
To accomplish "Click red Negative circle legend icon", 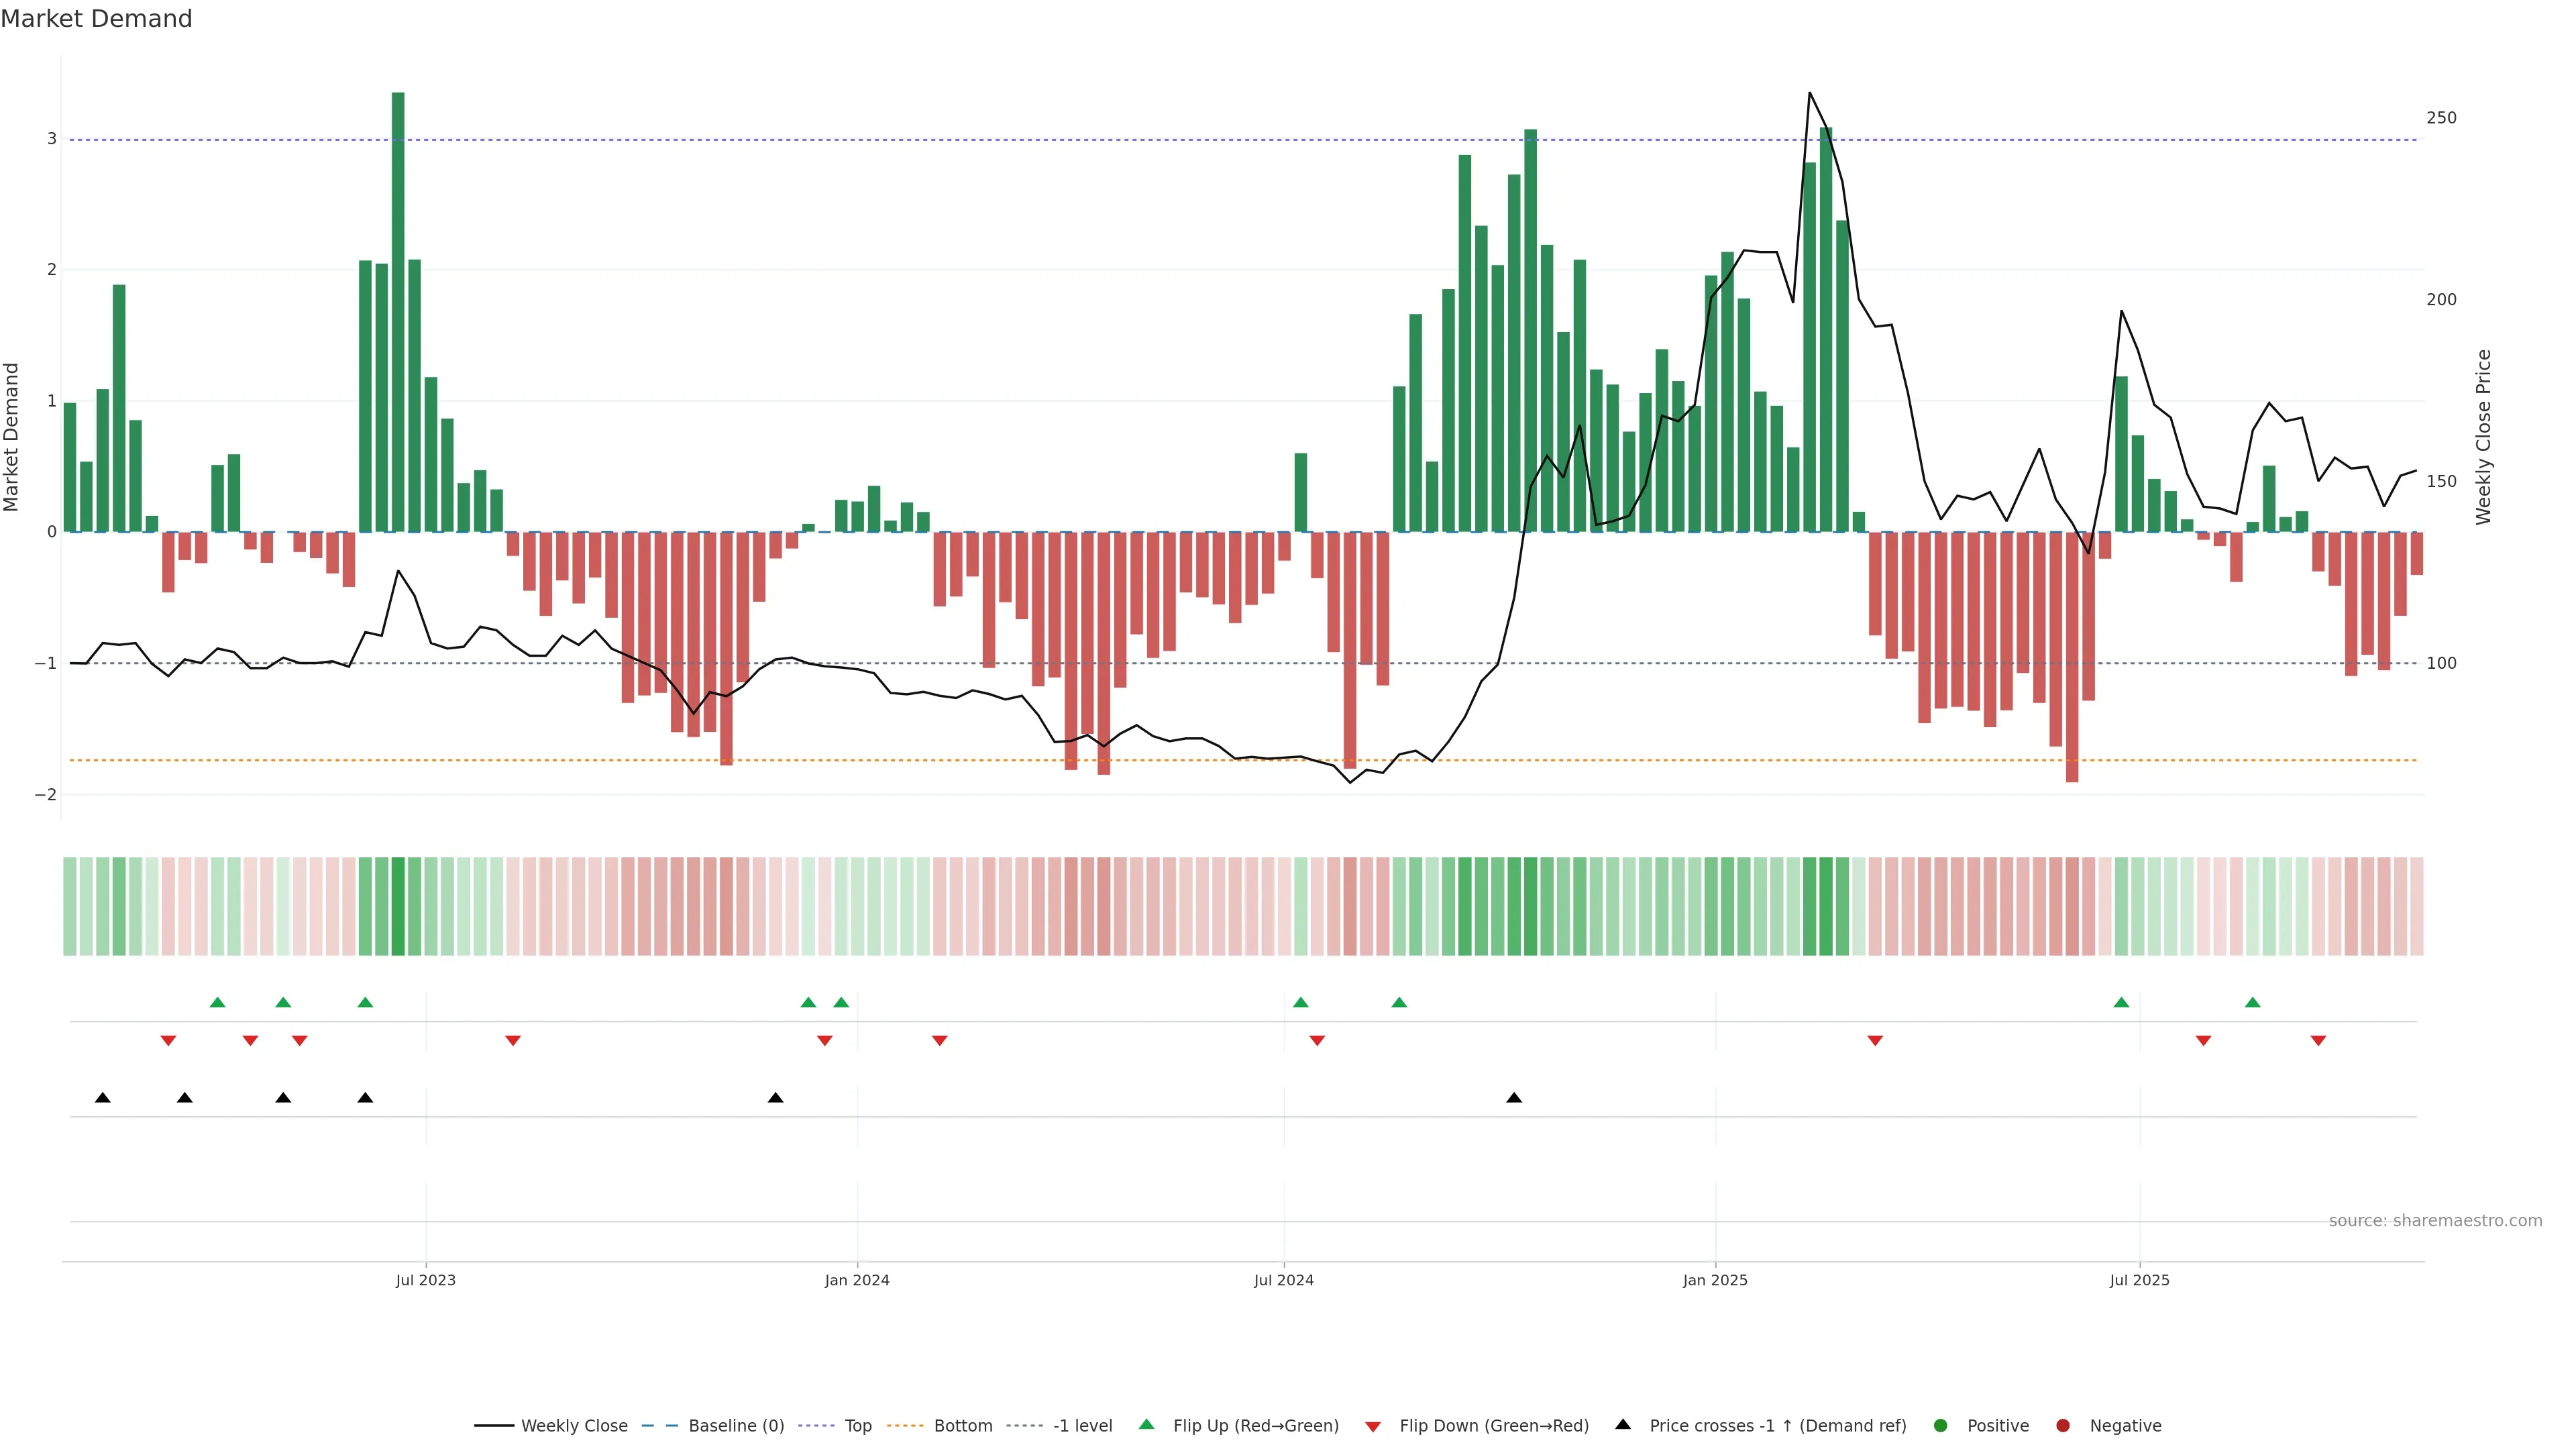I will pos(2062,1425).
